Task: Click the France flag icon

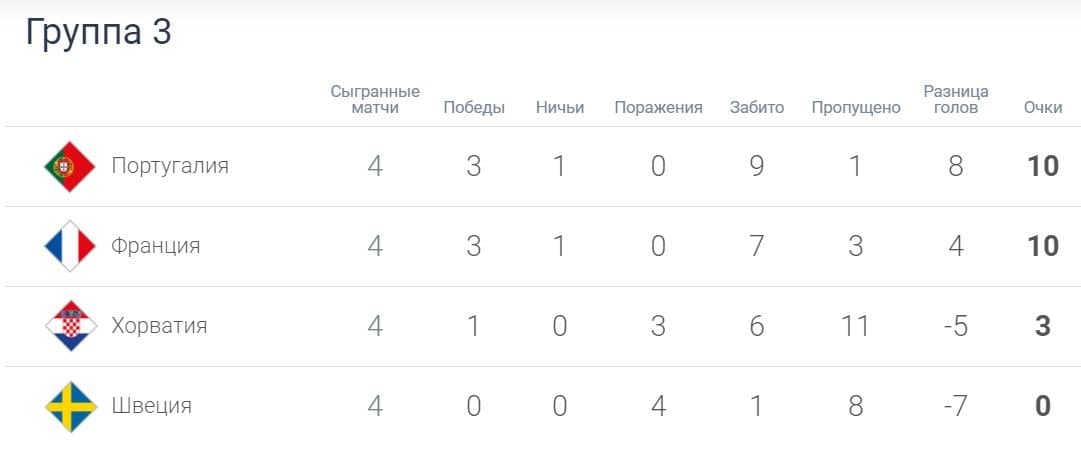Action: point(70,246)
